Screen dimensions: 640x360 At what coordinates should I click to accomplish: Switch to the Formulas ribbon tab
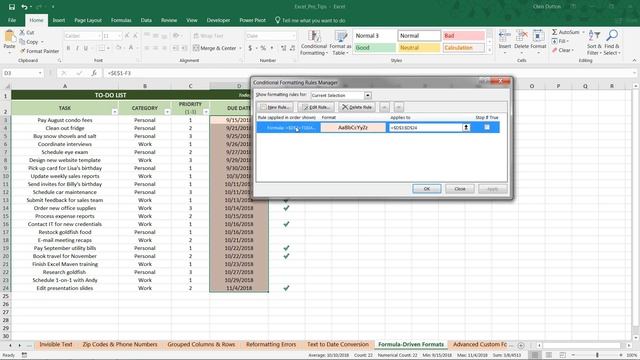121,20
